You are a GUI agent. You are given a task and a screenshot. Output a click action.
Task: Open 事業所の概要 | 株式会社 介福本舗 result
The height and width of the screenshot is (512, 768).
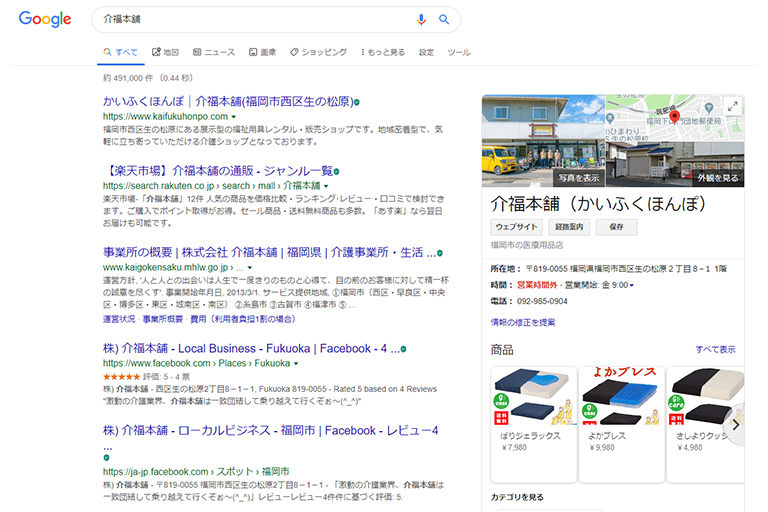coord(269,252)
